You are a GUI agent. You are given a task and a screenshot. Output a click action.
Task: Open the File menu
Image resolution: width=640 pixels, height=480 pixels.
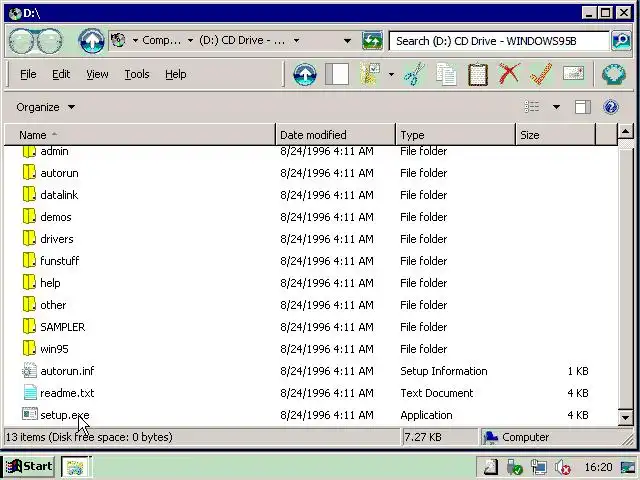coord(28,74)
